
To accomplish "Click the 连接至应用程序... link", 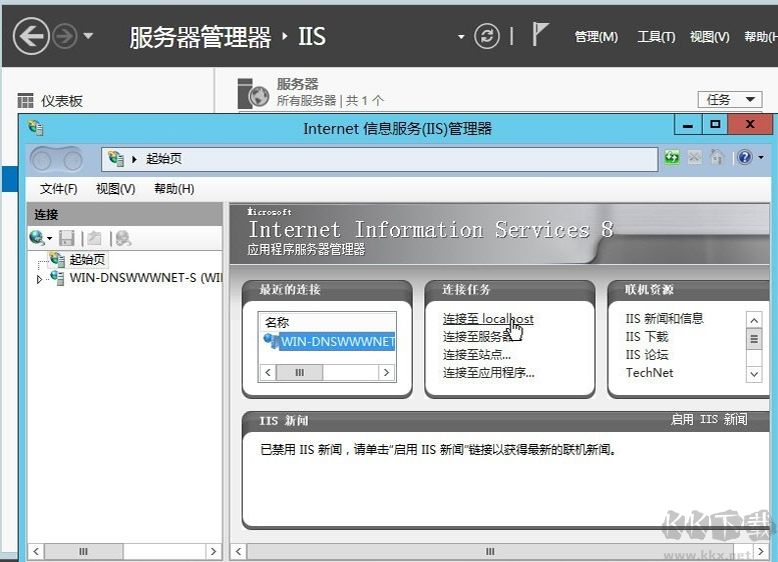I will click(489, 373).
